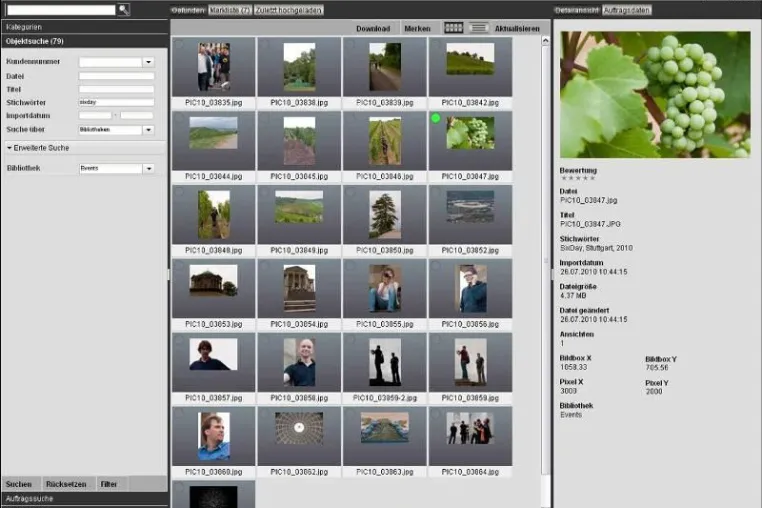This screenshot has height=508, width=762.
Task: Select thumbnail PIC10_03846.jpg
Action: pyautogui.click(x=385, y=141)
